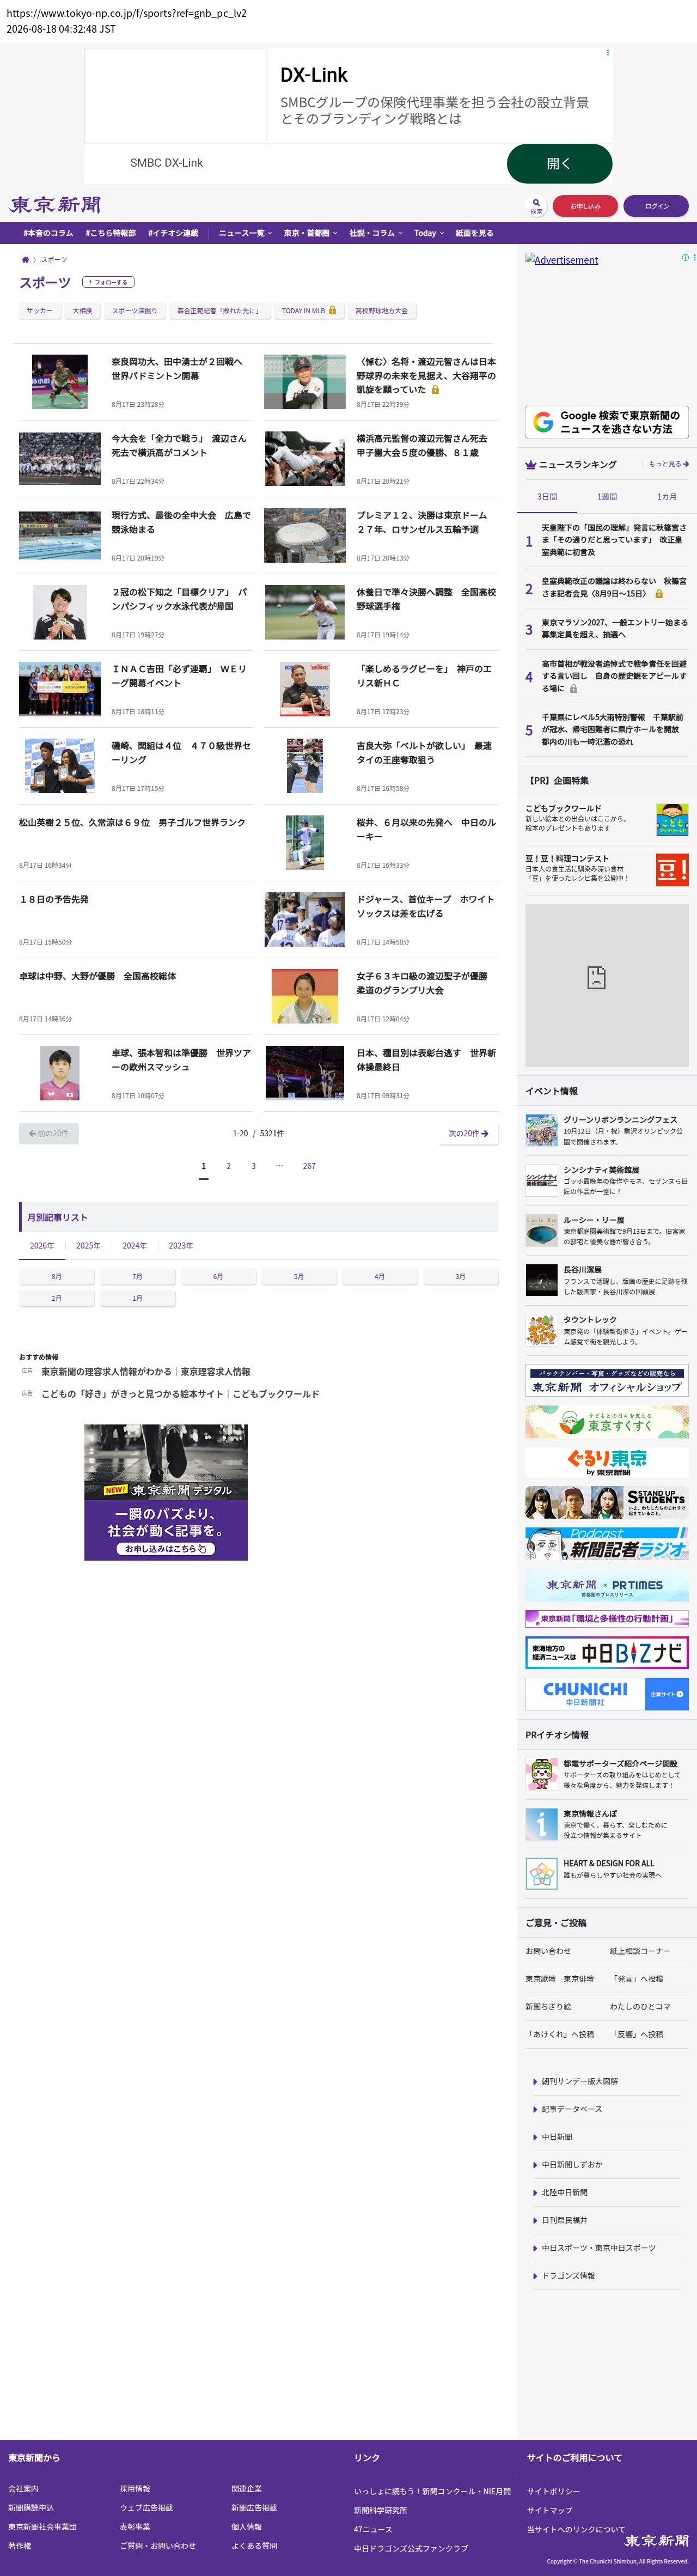Expand the ニュース一覧 dropdown menu
The width and height of the screenshot is (697, 2576).
click(x=245, y=233)
